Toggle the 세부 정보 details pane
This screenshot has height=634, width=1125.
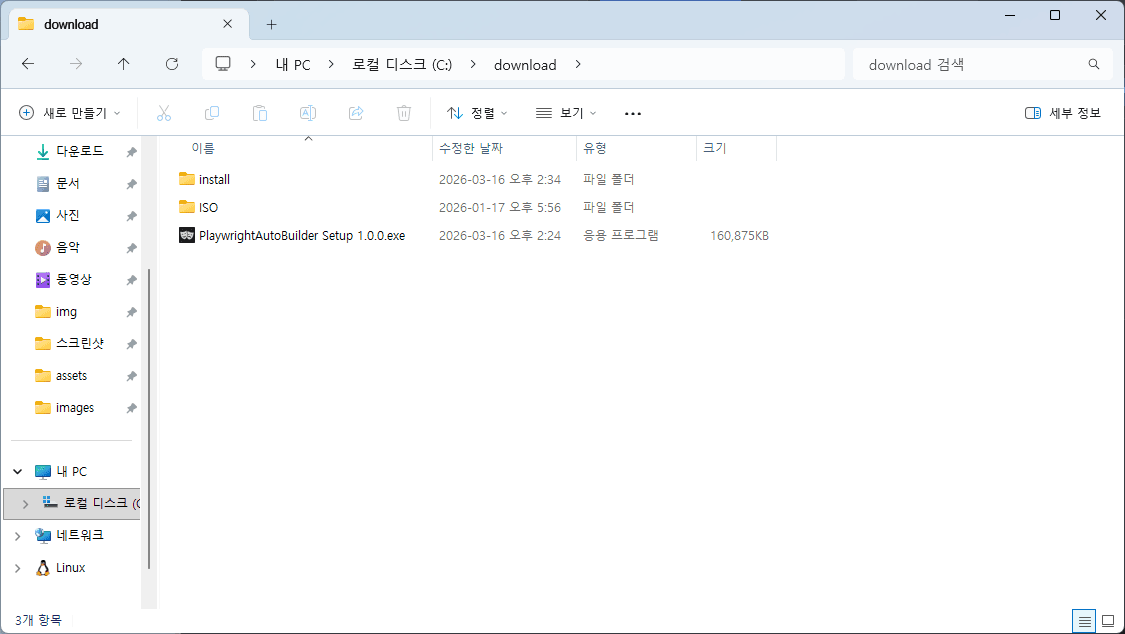click(x=1062, y=112)
